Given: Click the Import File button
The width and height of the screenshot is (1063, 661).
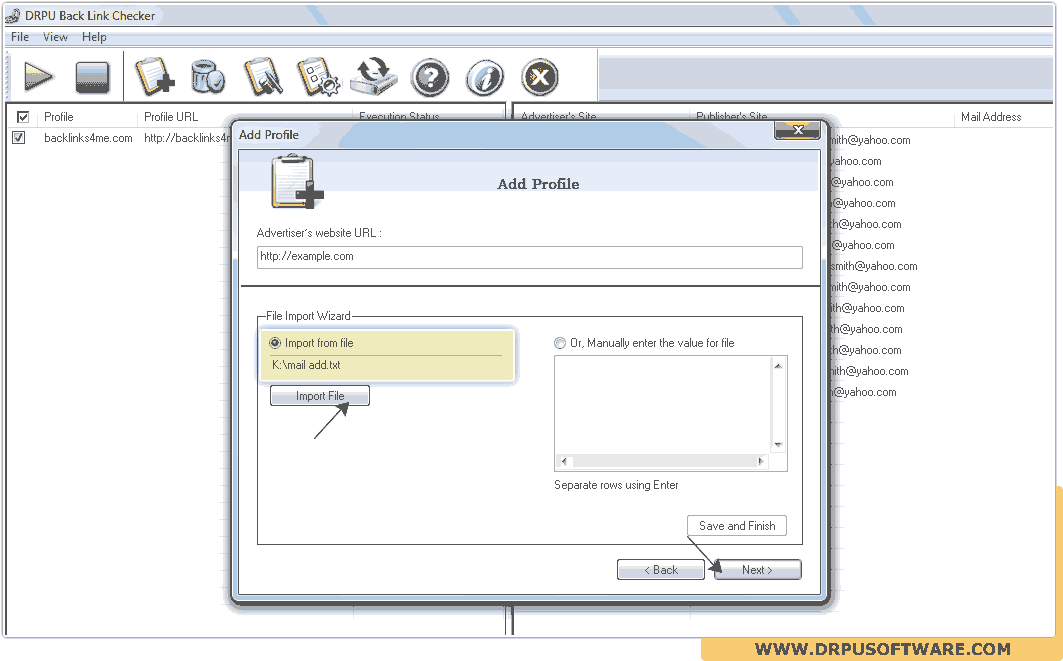Looking at the screenshot, I should (x=320, y=396).
